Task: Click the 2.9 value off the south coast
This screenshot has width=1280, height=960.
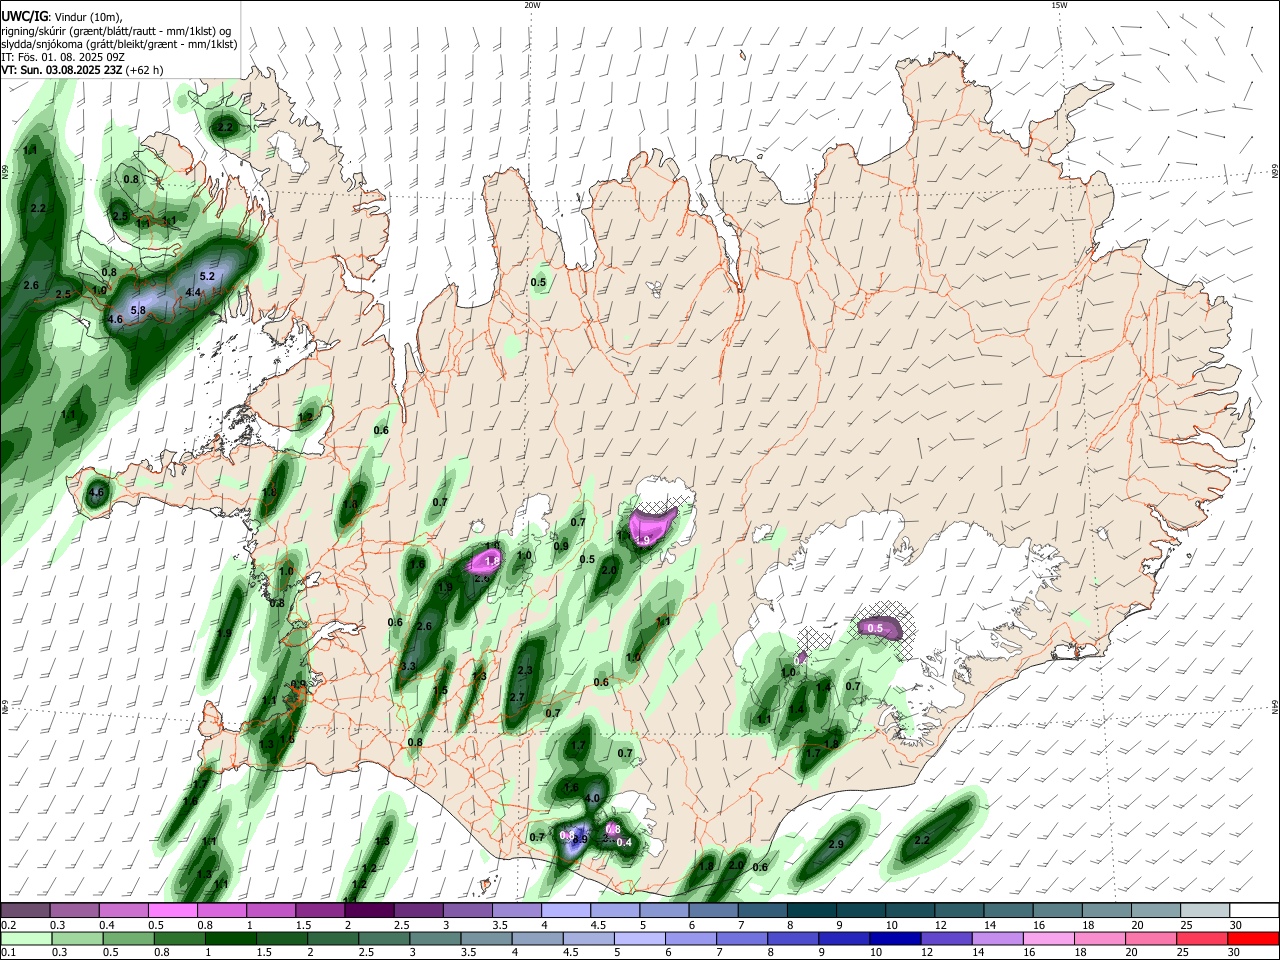Action: point(837,845)
